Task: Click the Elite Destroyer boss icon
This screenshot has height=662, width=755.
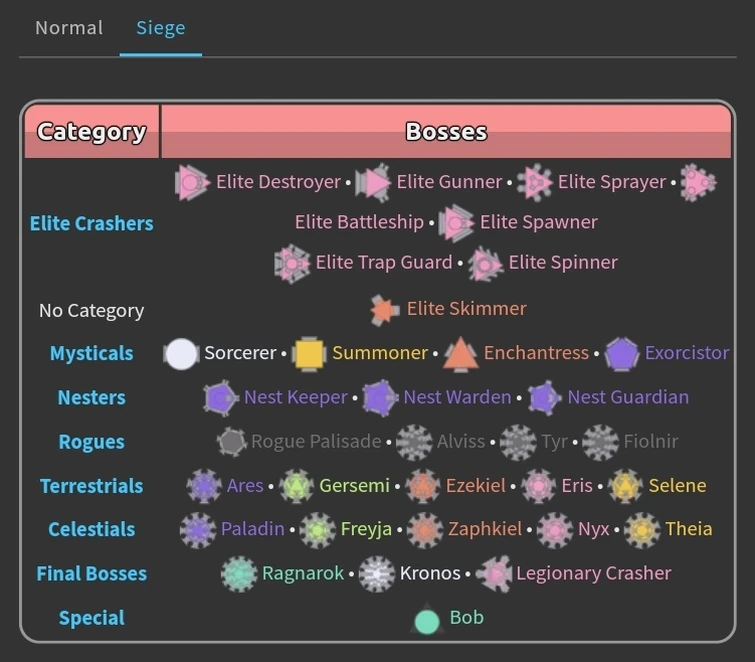Action: [x=191, y=183]
